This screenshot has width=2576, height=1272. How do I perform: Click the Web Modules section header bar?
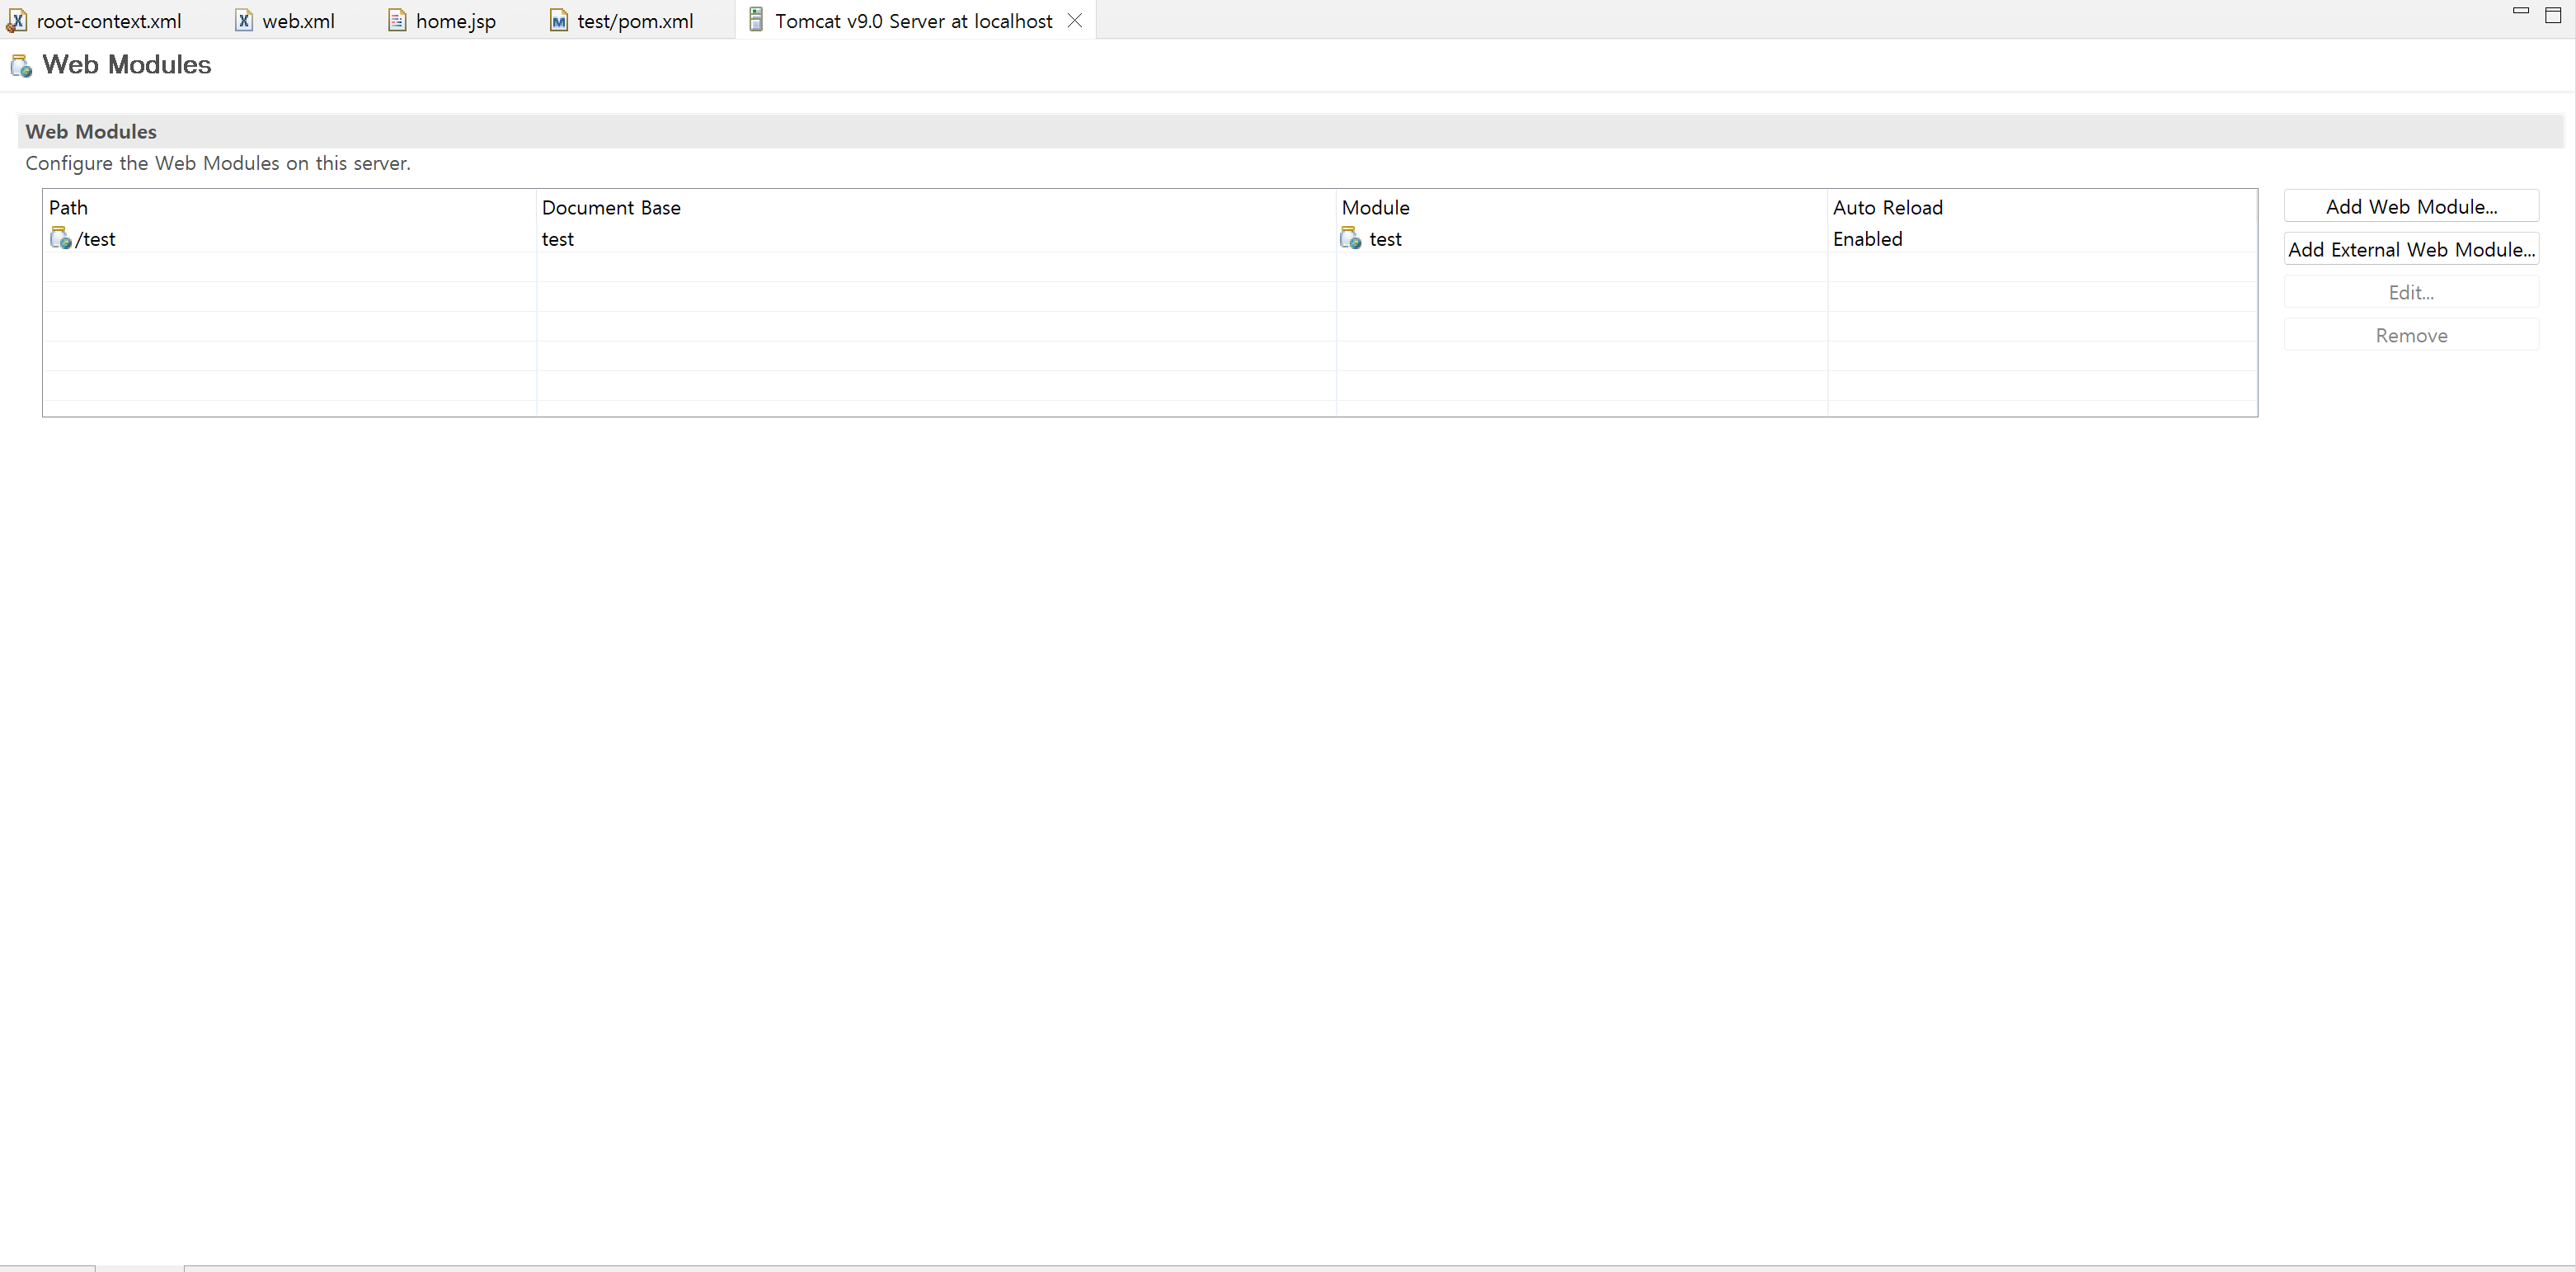tap(1291, 131)
